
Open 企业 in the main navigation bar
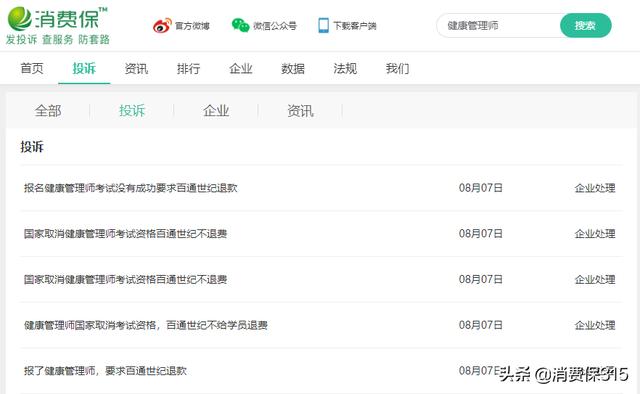tap(241, 68)
